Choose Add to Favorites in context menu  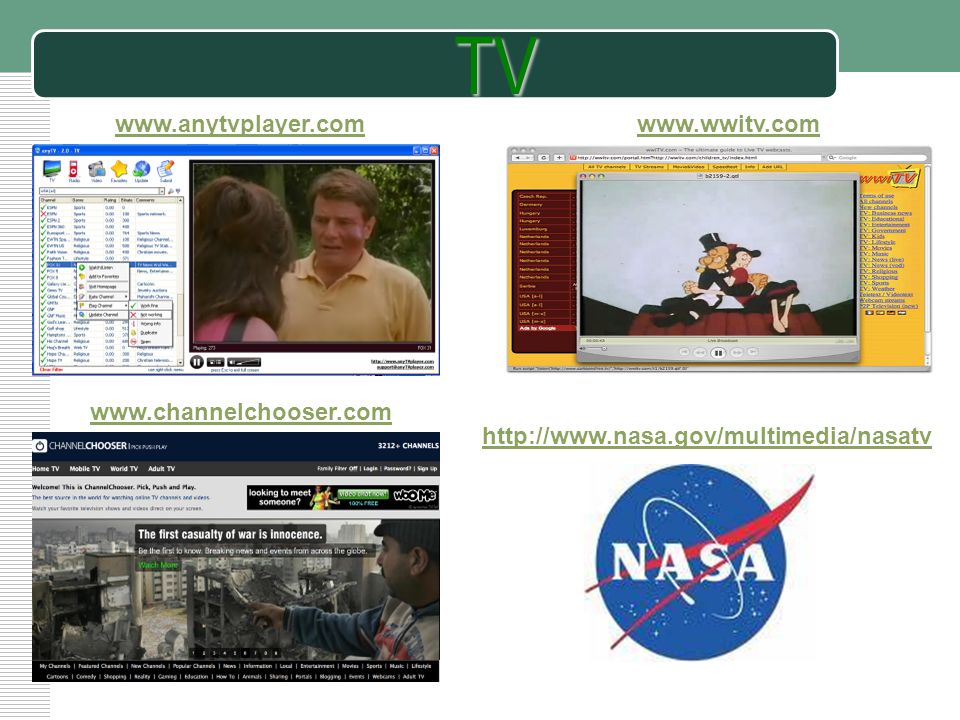(x=103, y=277)
